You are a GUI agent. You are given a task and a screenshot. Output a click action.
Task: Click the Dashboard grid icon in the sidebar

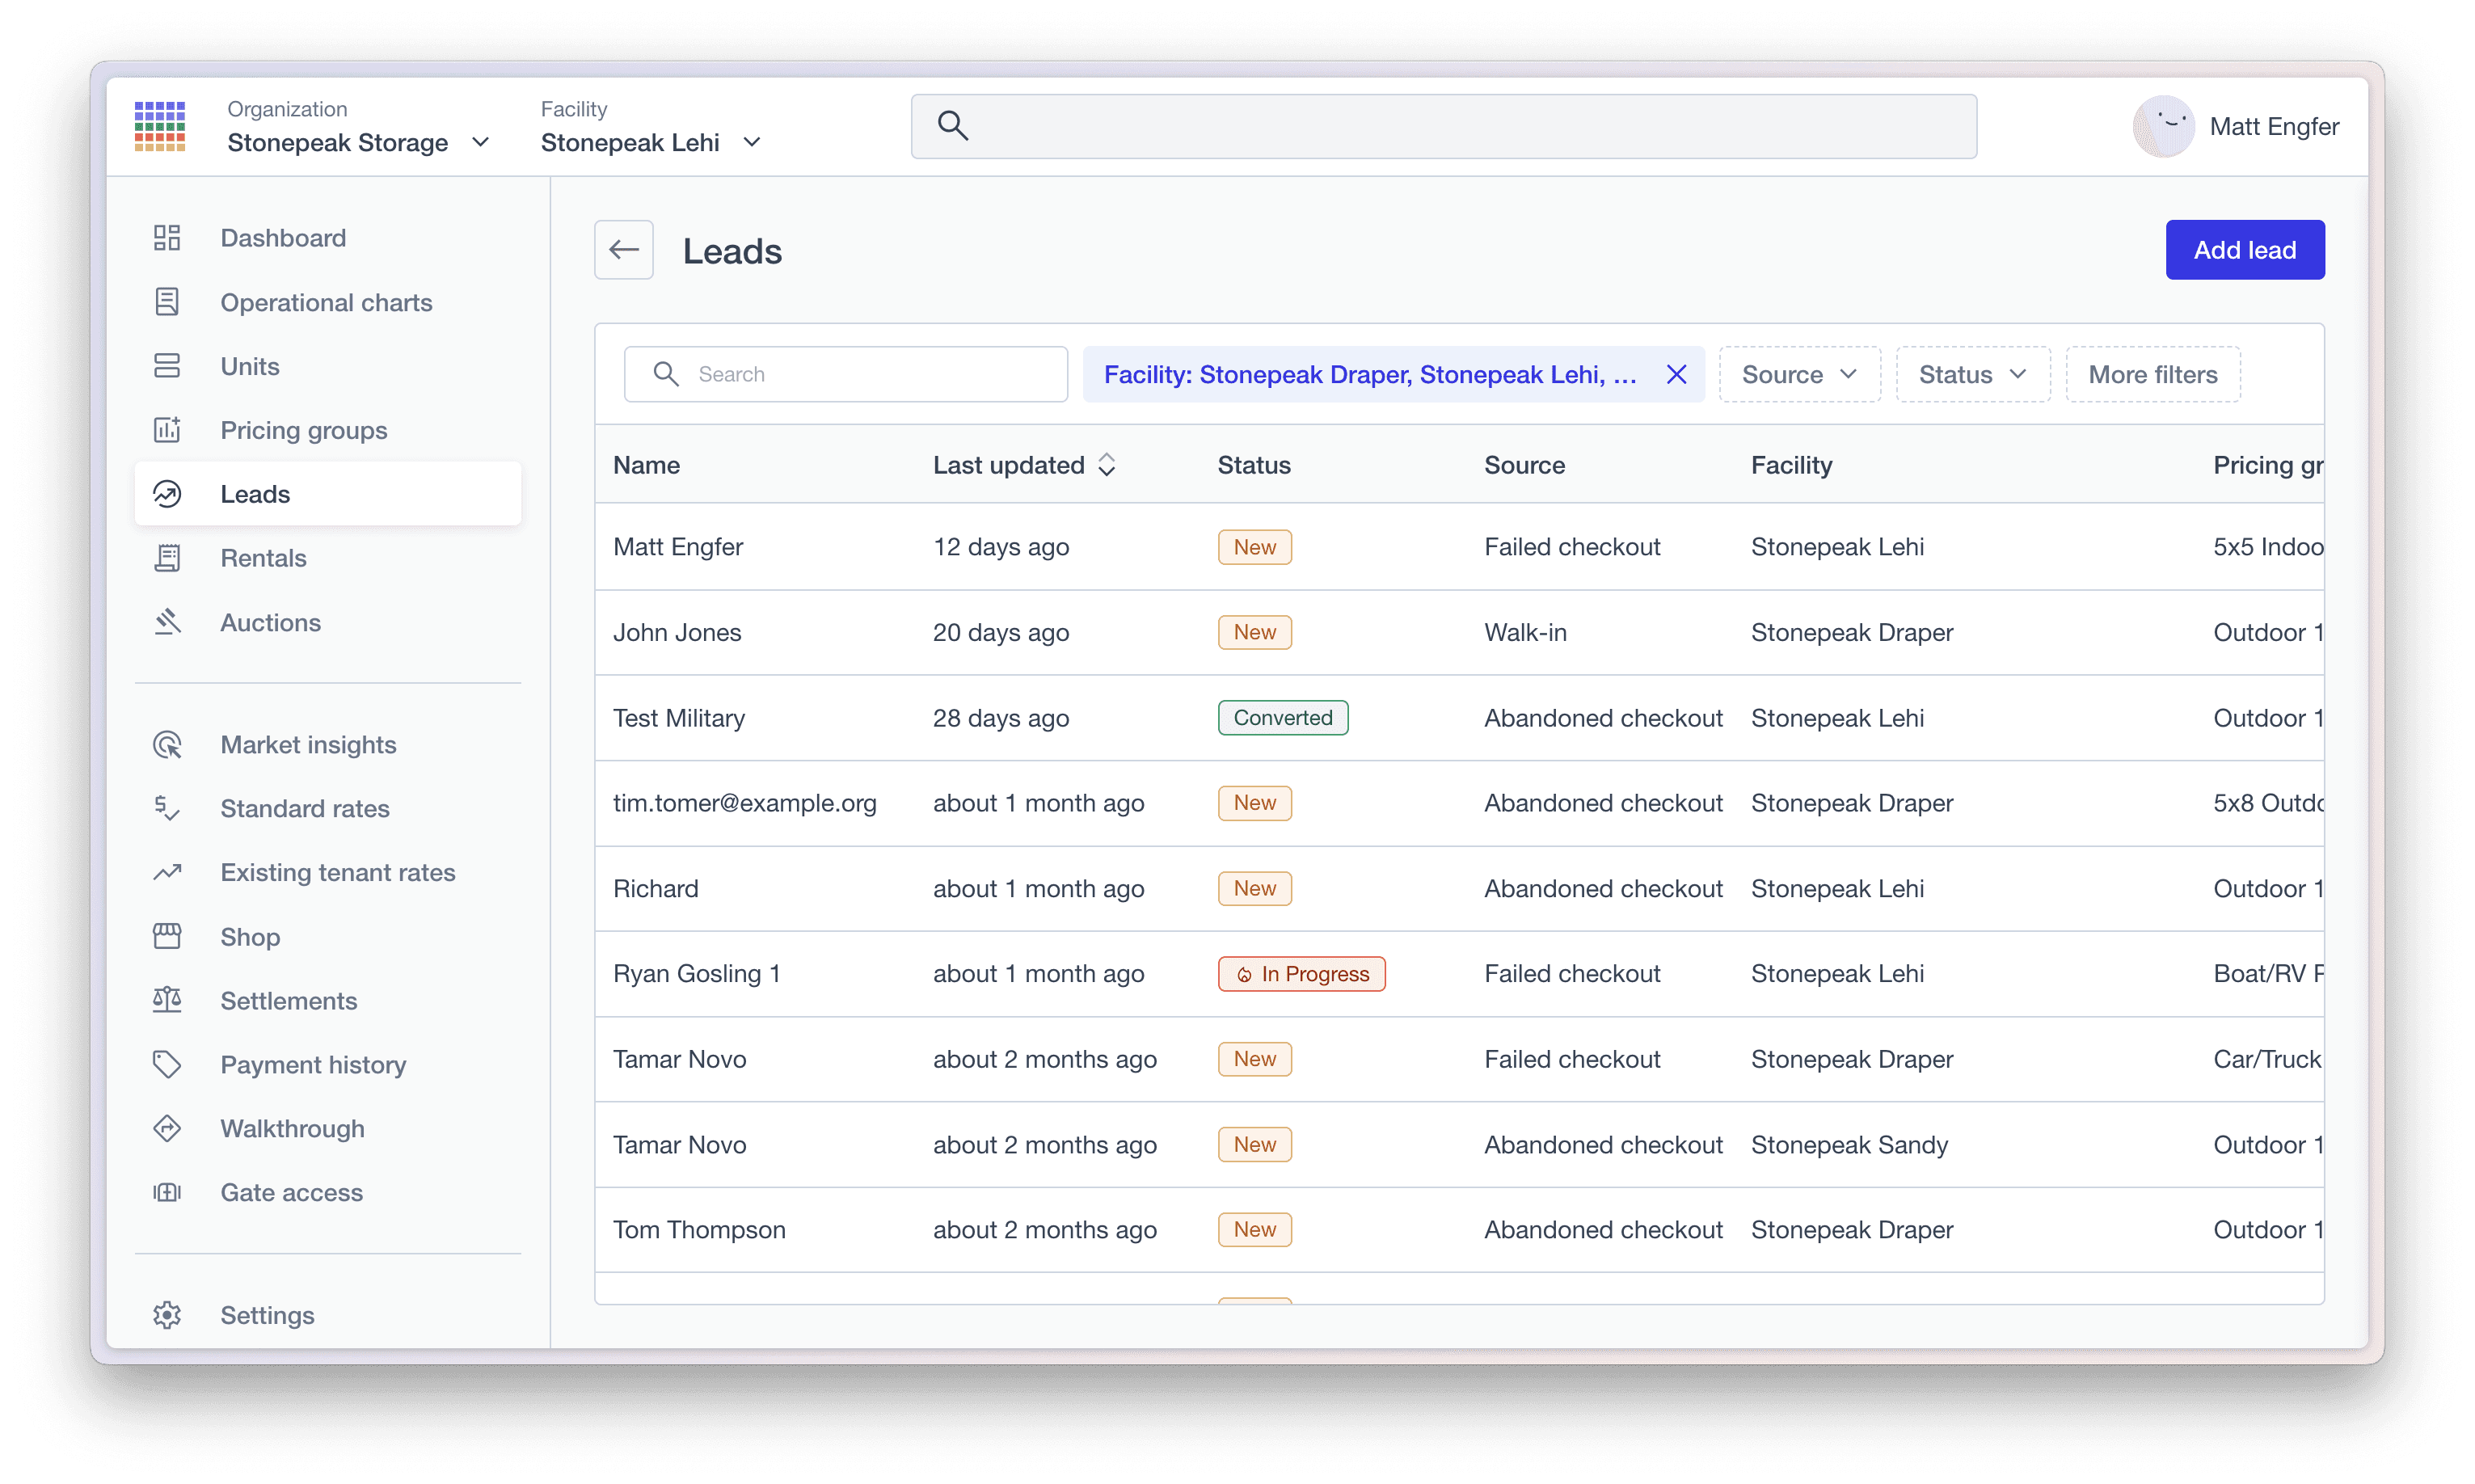(x=167, y=238)
